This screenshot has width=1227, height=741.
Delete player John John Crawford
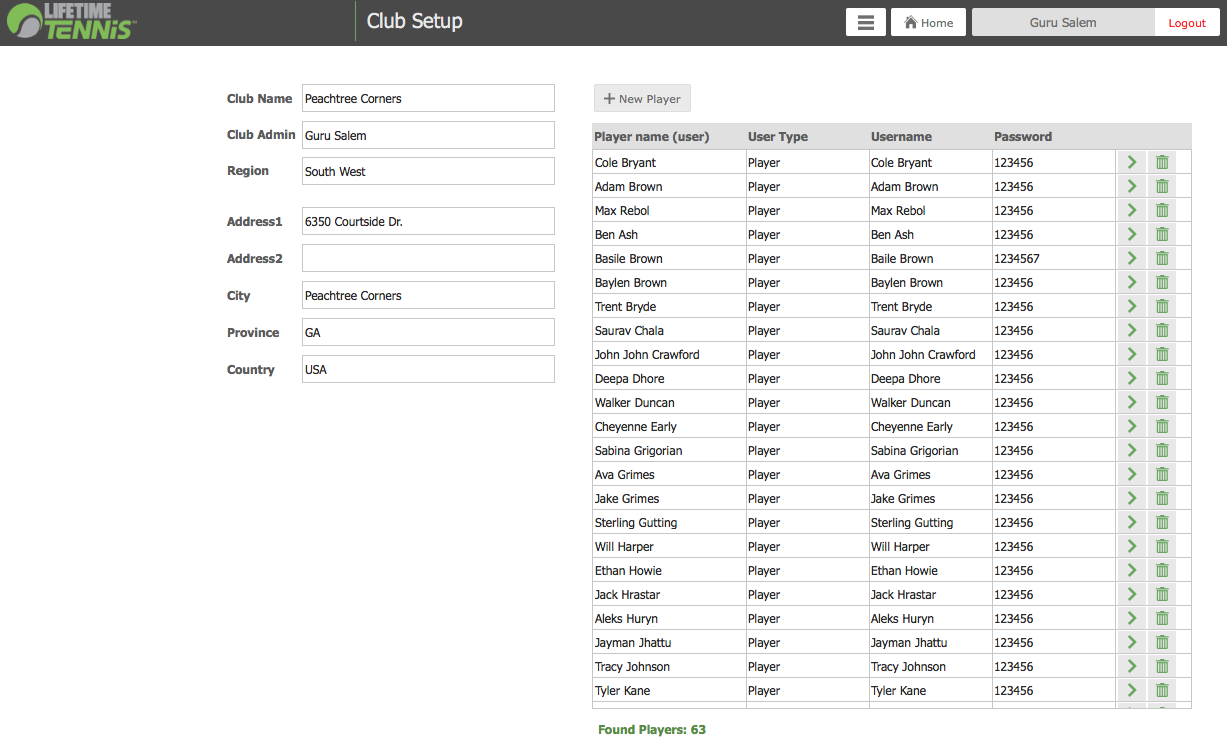(x=1162, y=354)
